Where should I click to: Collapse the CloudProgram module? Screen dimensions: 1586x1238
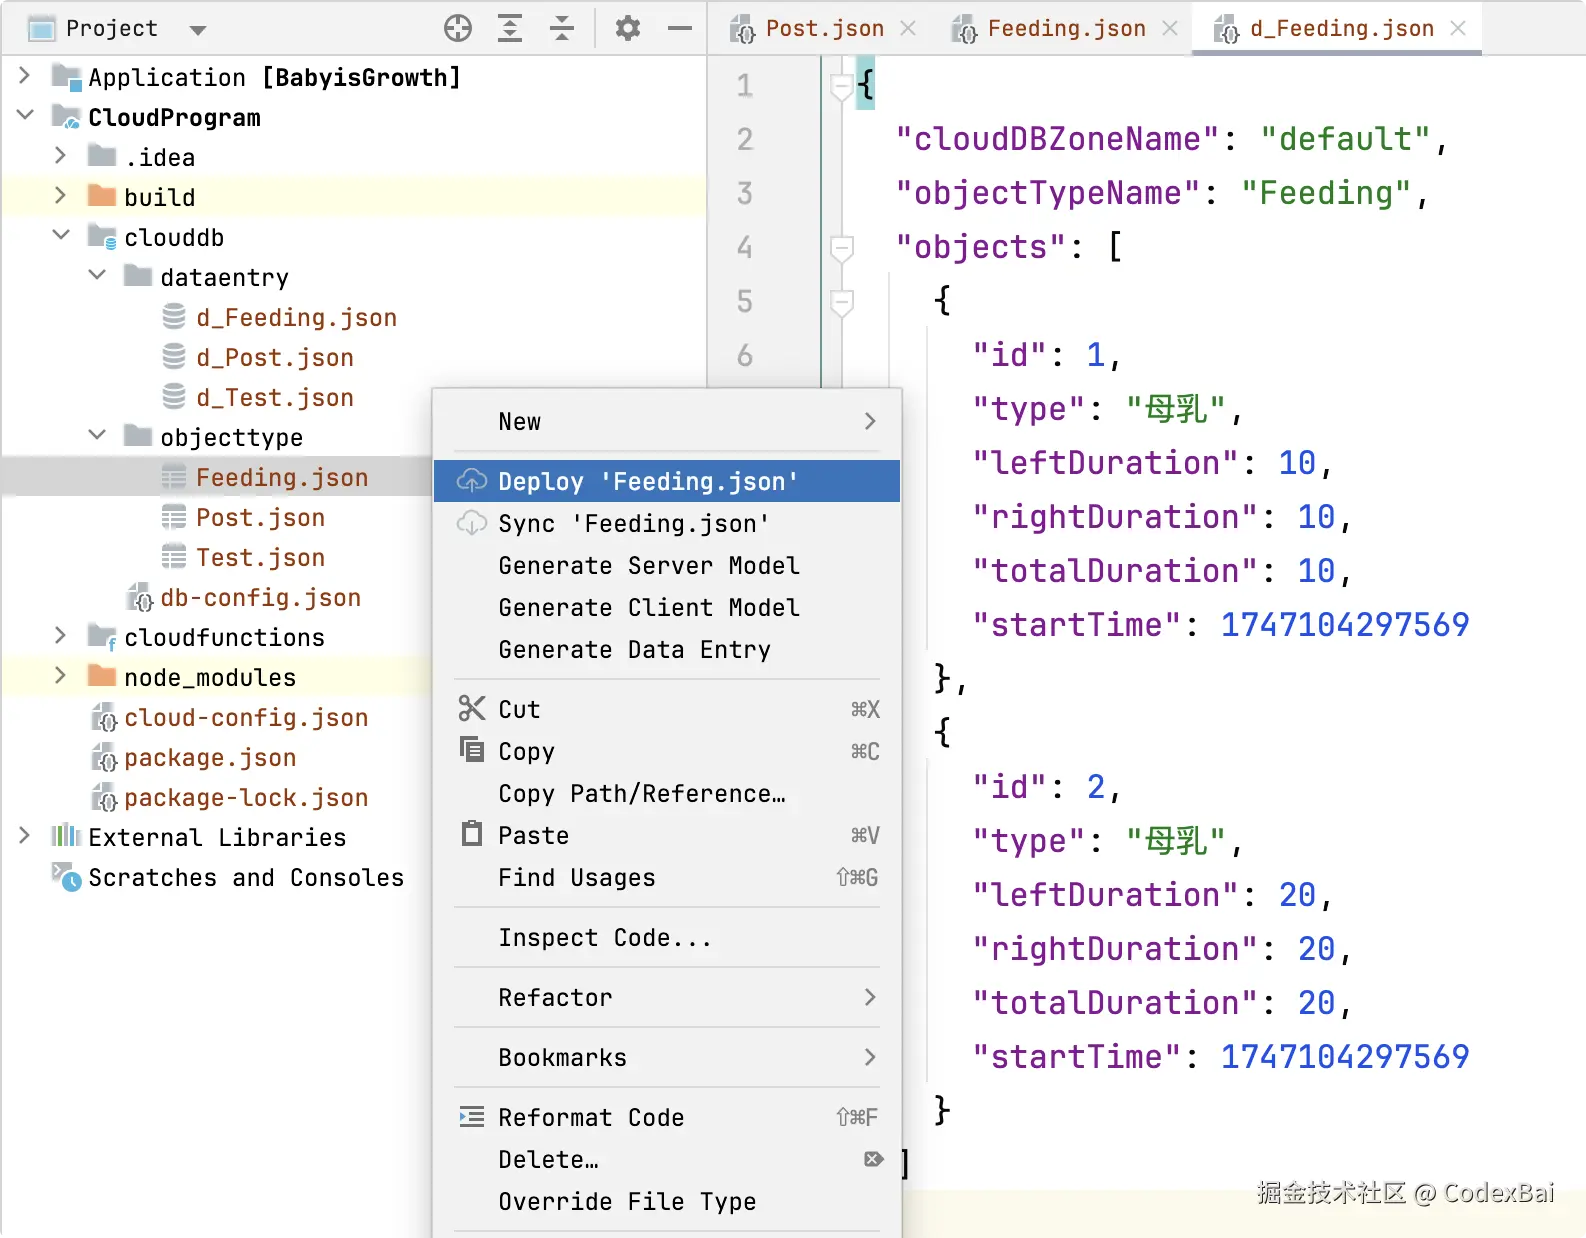coord(25,116)
